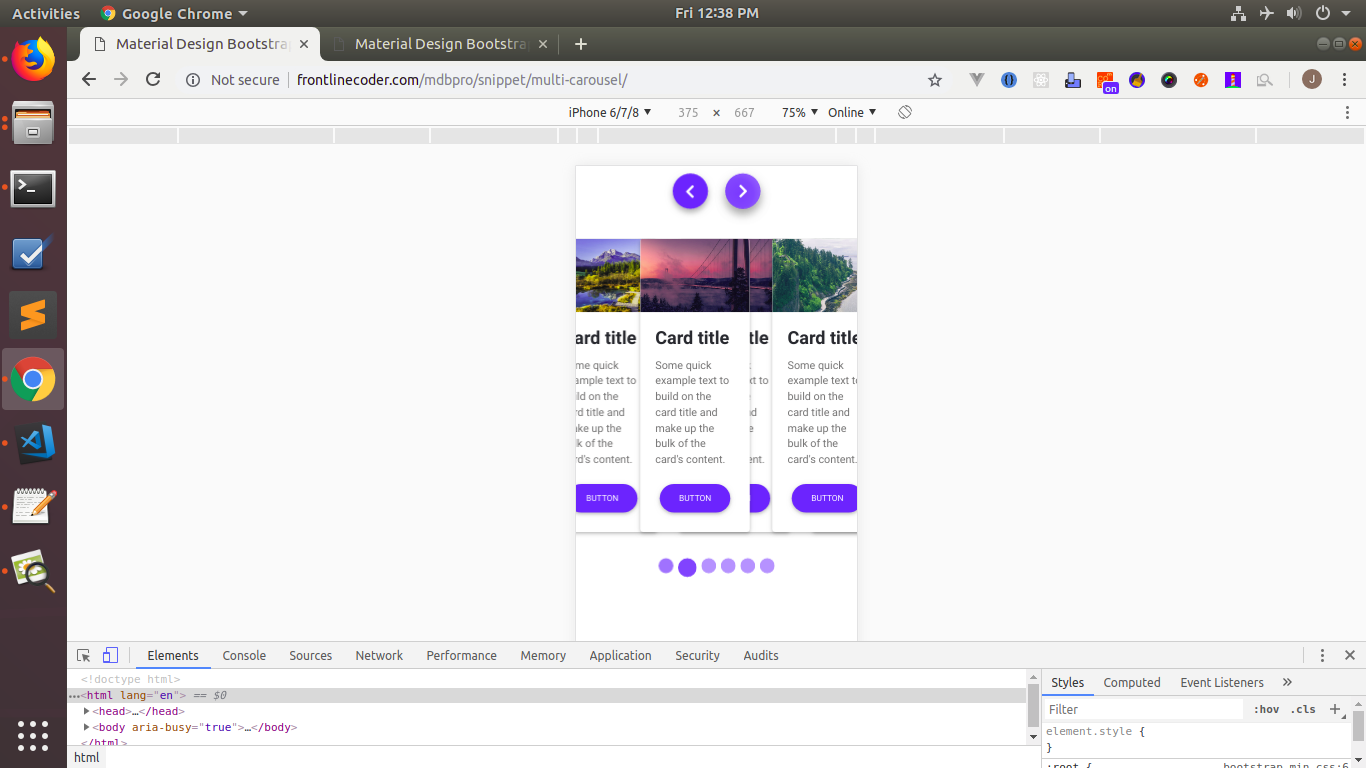This screenshot has width=1366, height=768.
Task: Open the Vue.js devtools extension icon
Action: pos(977,80)
